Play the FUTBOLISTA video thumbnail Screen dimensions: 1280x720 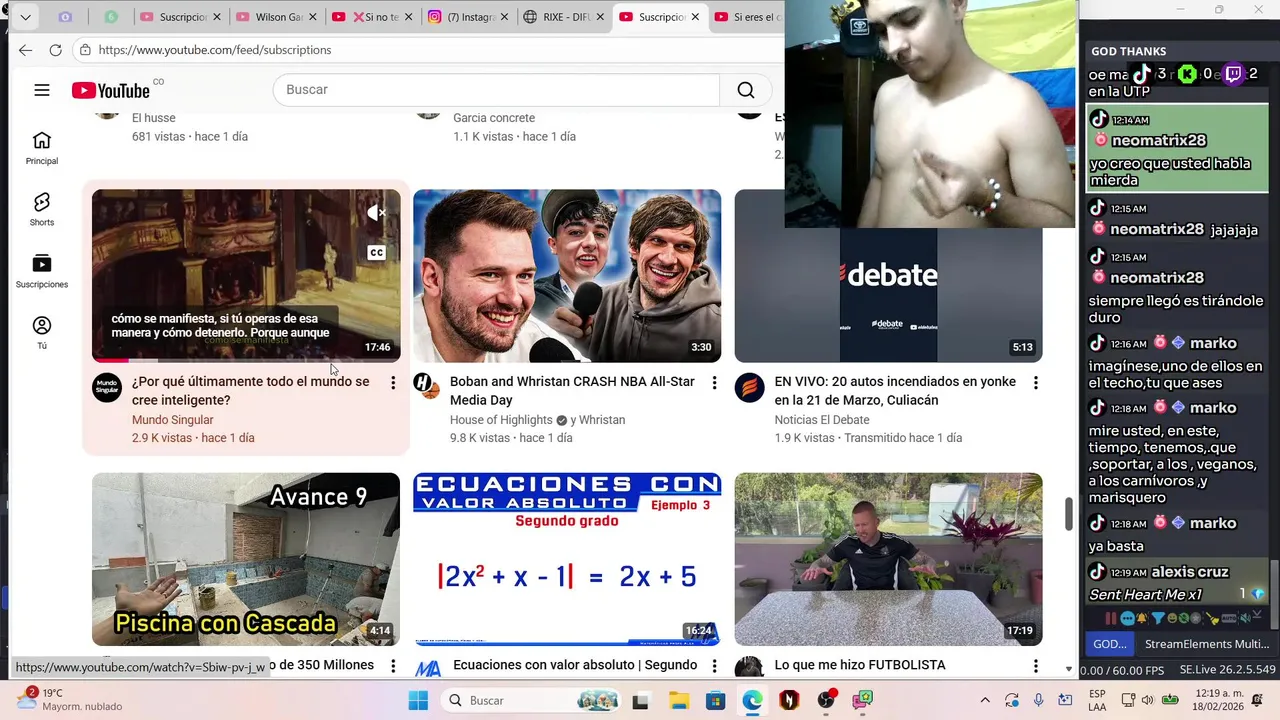[888, 559]
